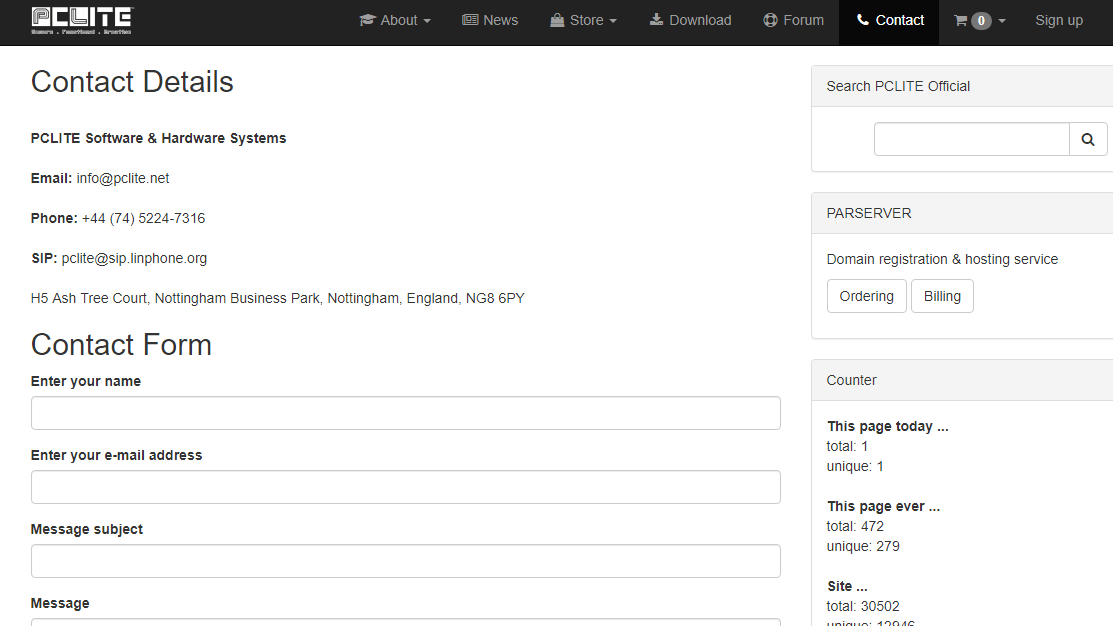Click the magnifier search button
1113x626 pixels.
pos(1088,139)
